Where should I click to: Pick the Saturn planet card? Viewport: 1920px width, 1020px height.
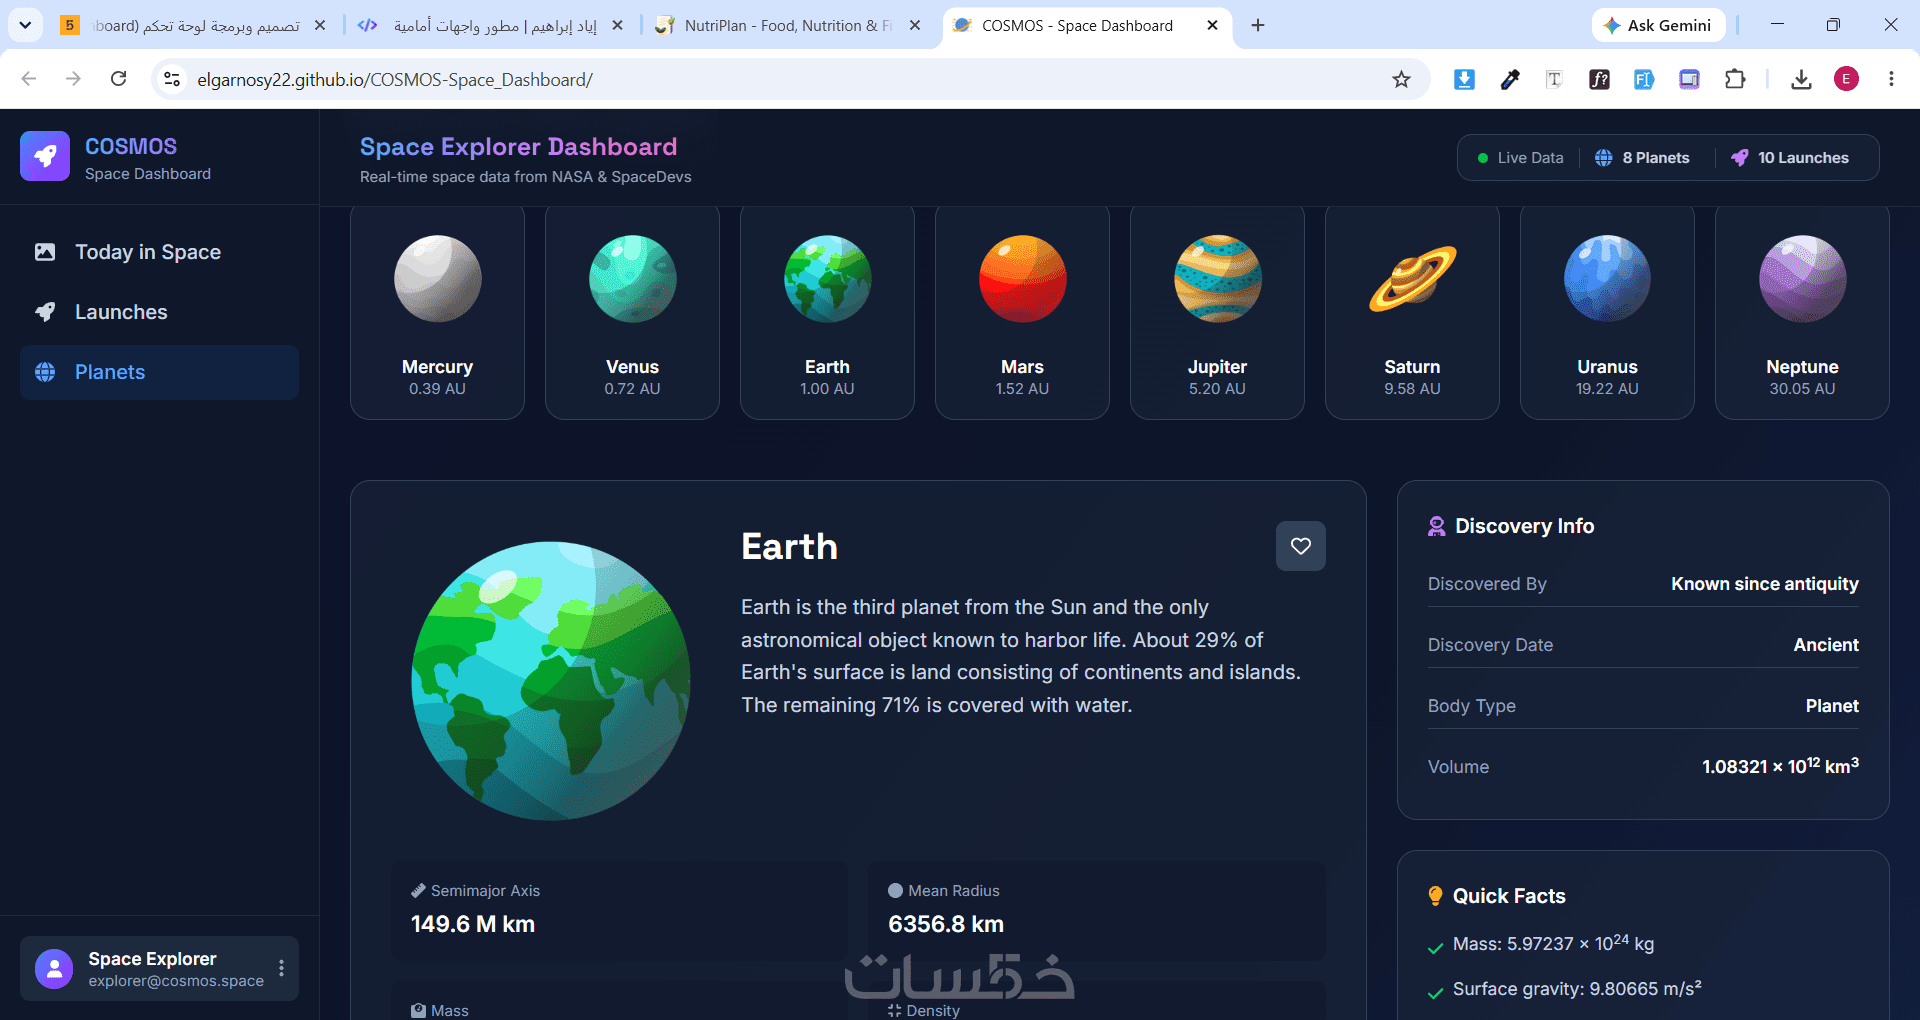pos(1412,312)
